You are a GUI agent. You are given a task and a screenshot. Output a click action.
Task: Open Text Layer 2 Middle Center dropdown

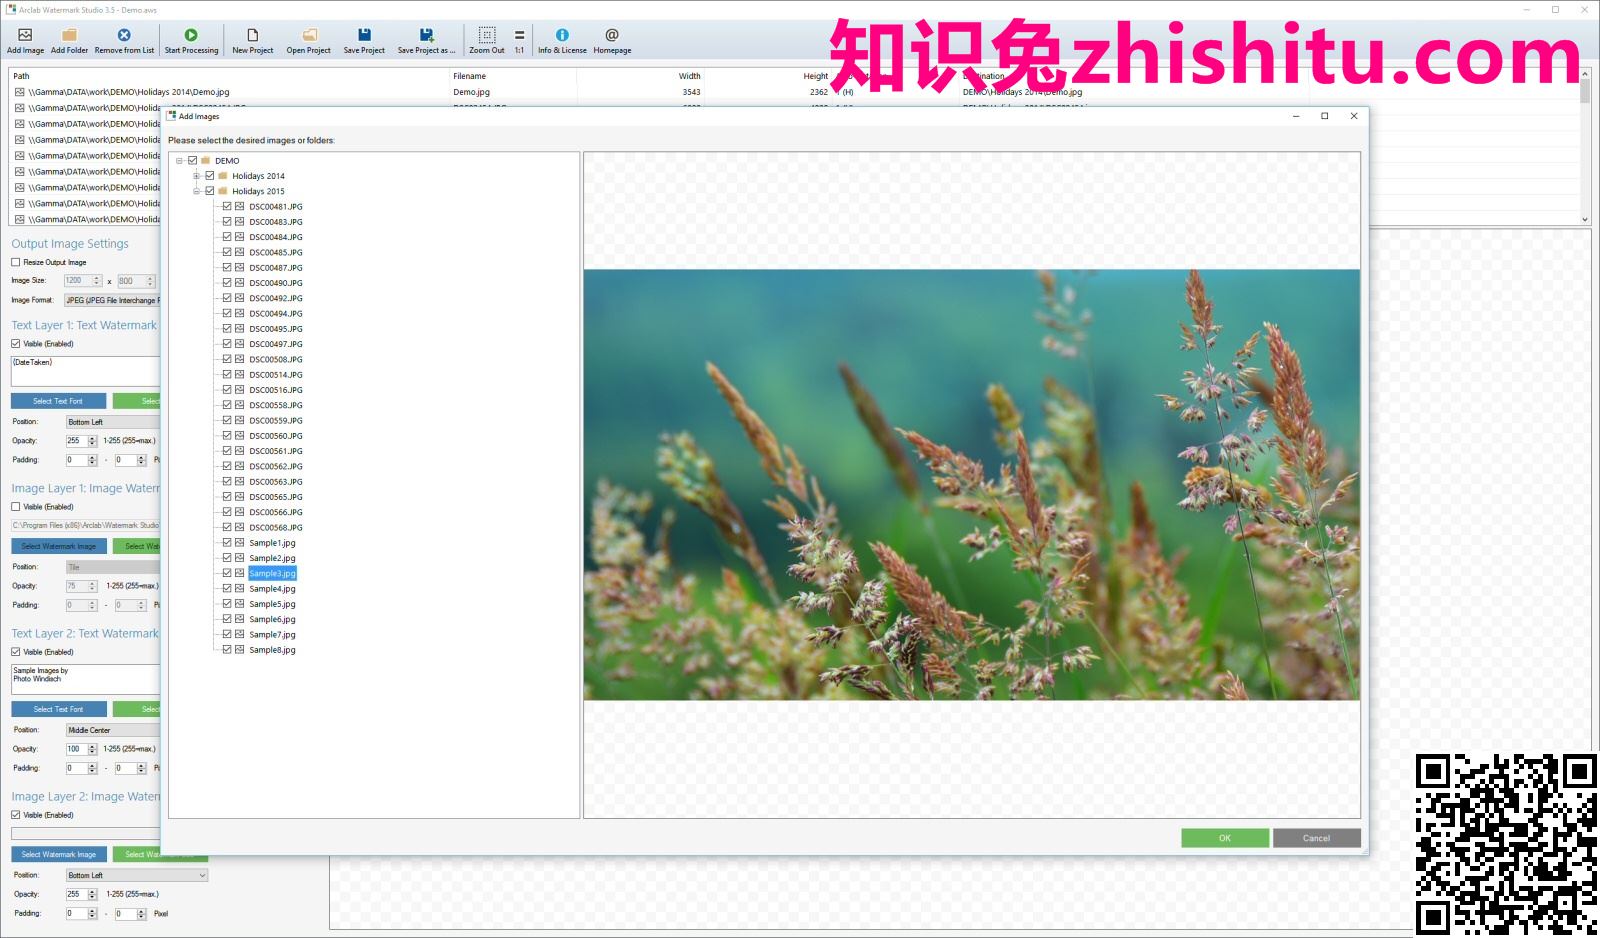tap(113, 730)
